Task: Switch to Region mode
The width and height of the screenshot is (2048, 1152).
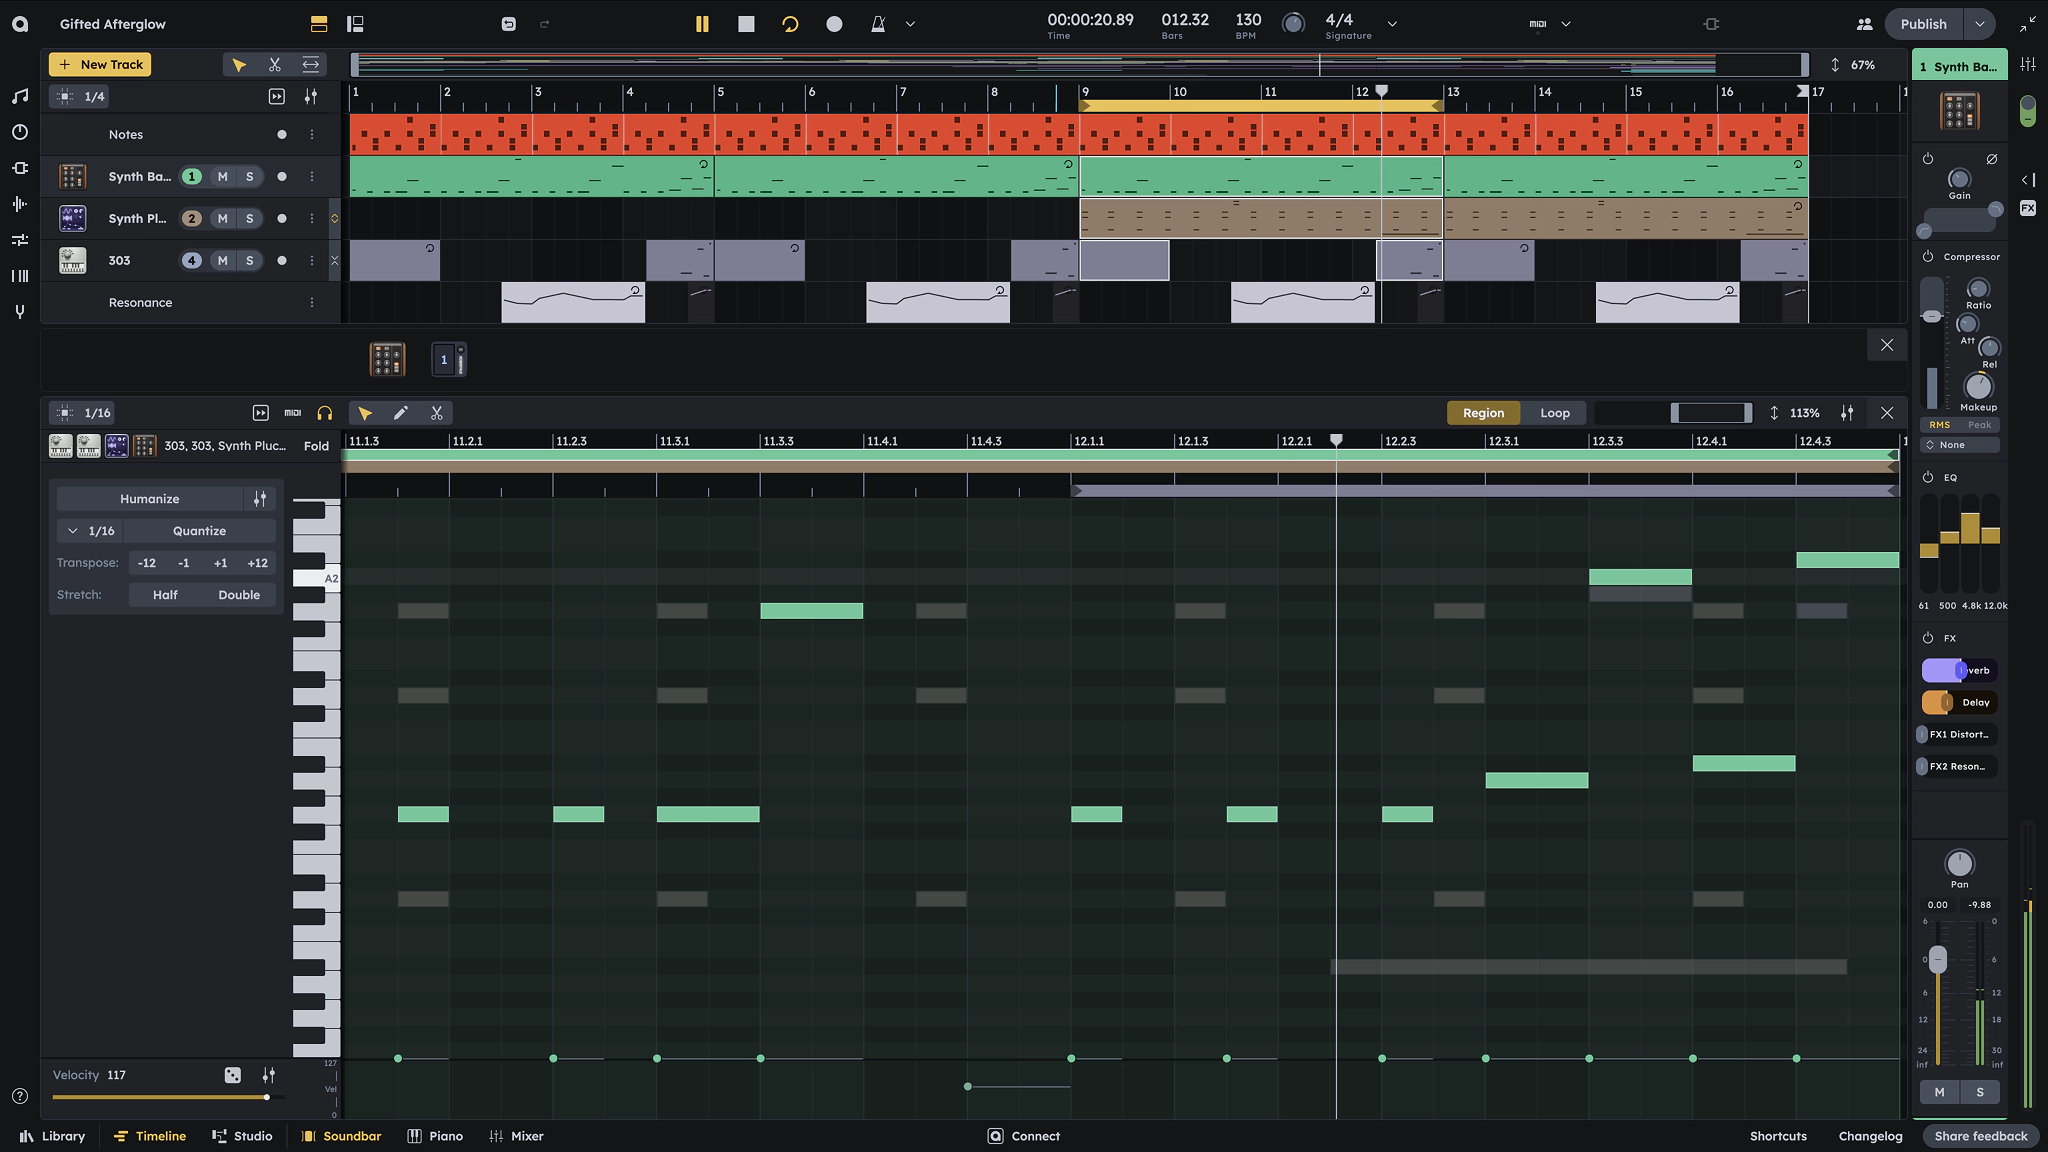Action: click(1483, 412)
